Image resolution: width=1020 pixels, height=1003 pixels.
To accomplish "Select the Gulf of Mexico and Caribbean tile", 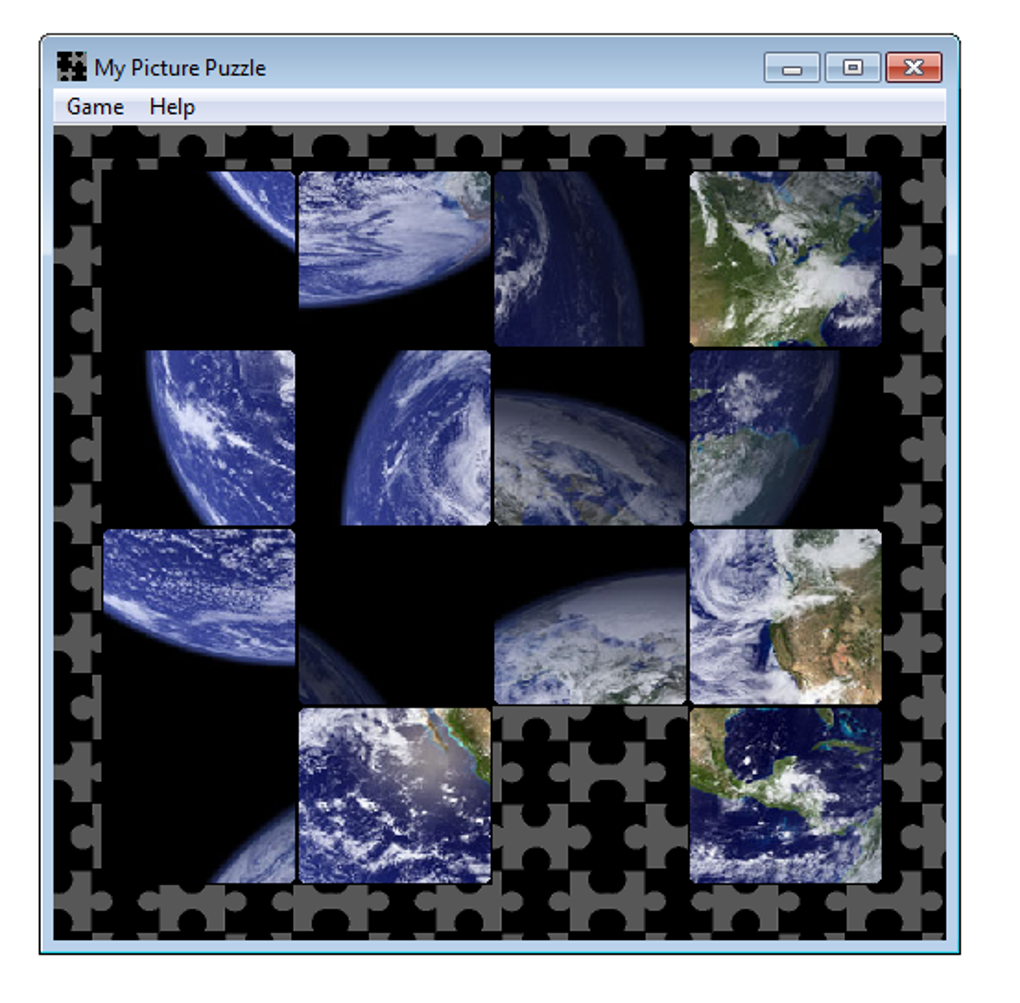I will (x=785, y=795).
